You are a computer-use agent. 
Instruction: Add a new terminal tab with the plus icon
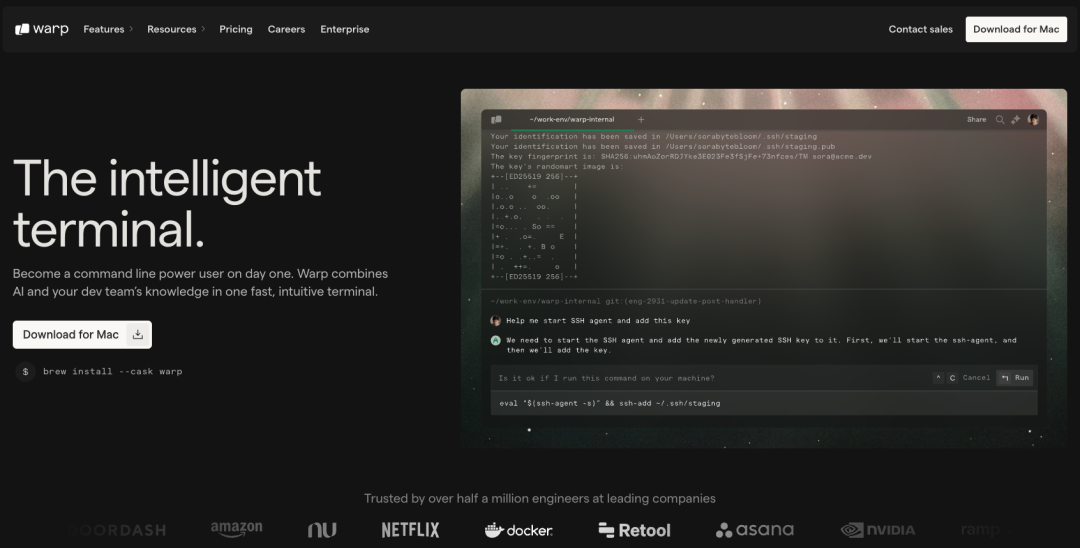[641, 120]
